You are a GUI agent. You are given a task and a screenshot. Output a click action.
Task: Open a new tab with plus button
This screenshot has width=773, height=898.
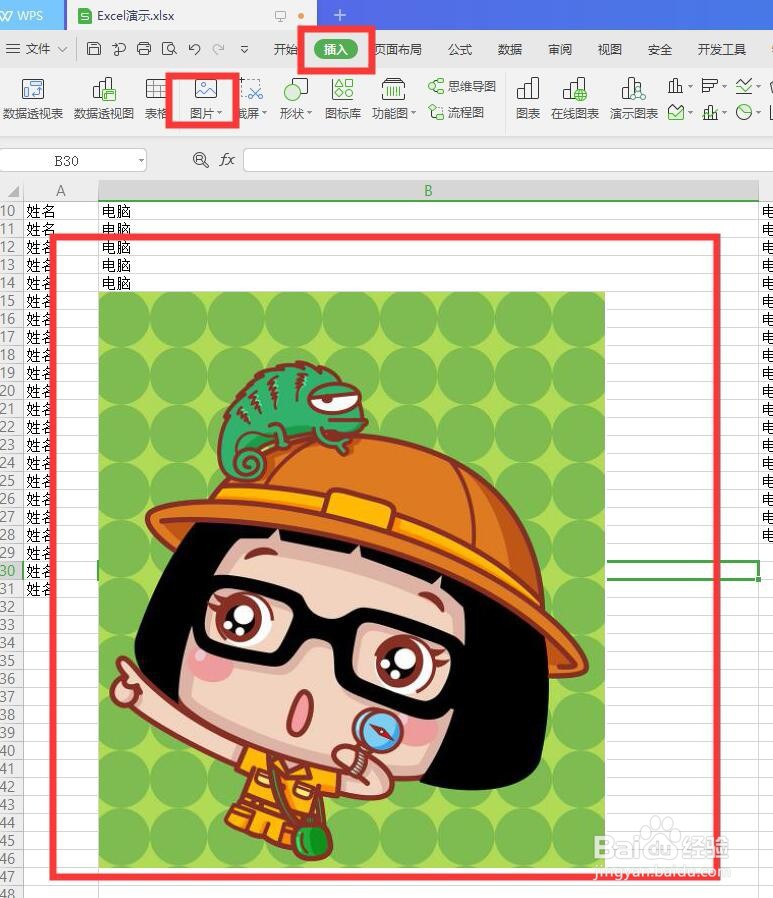click(340, 15)
